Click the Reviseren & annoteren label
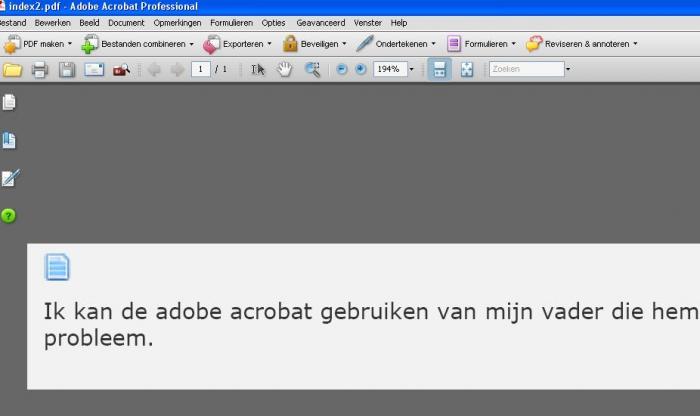 point(587,44)
